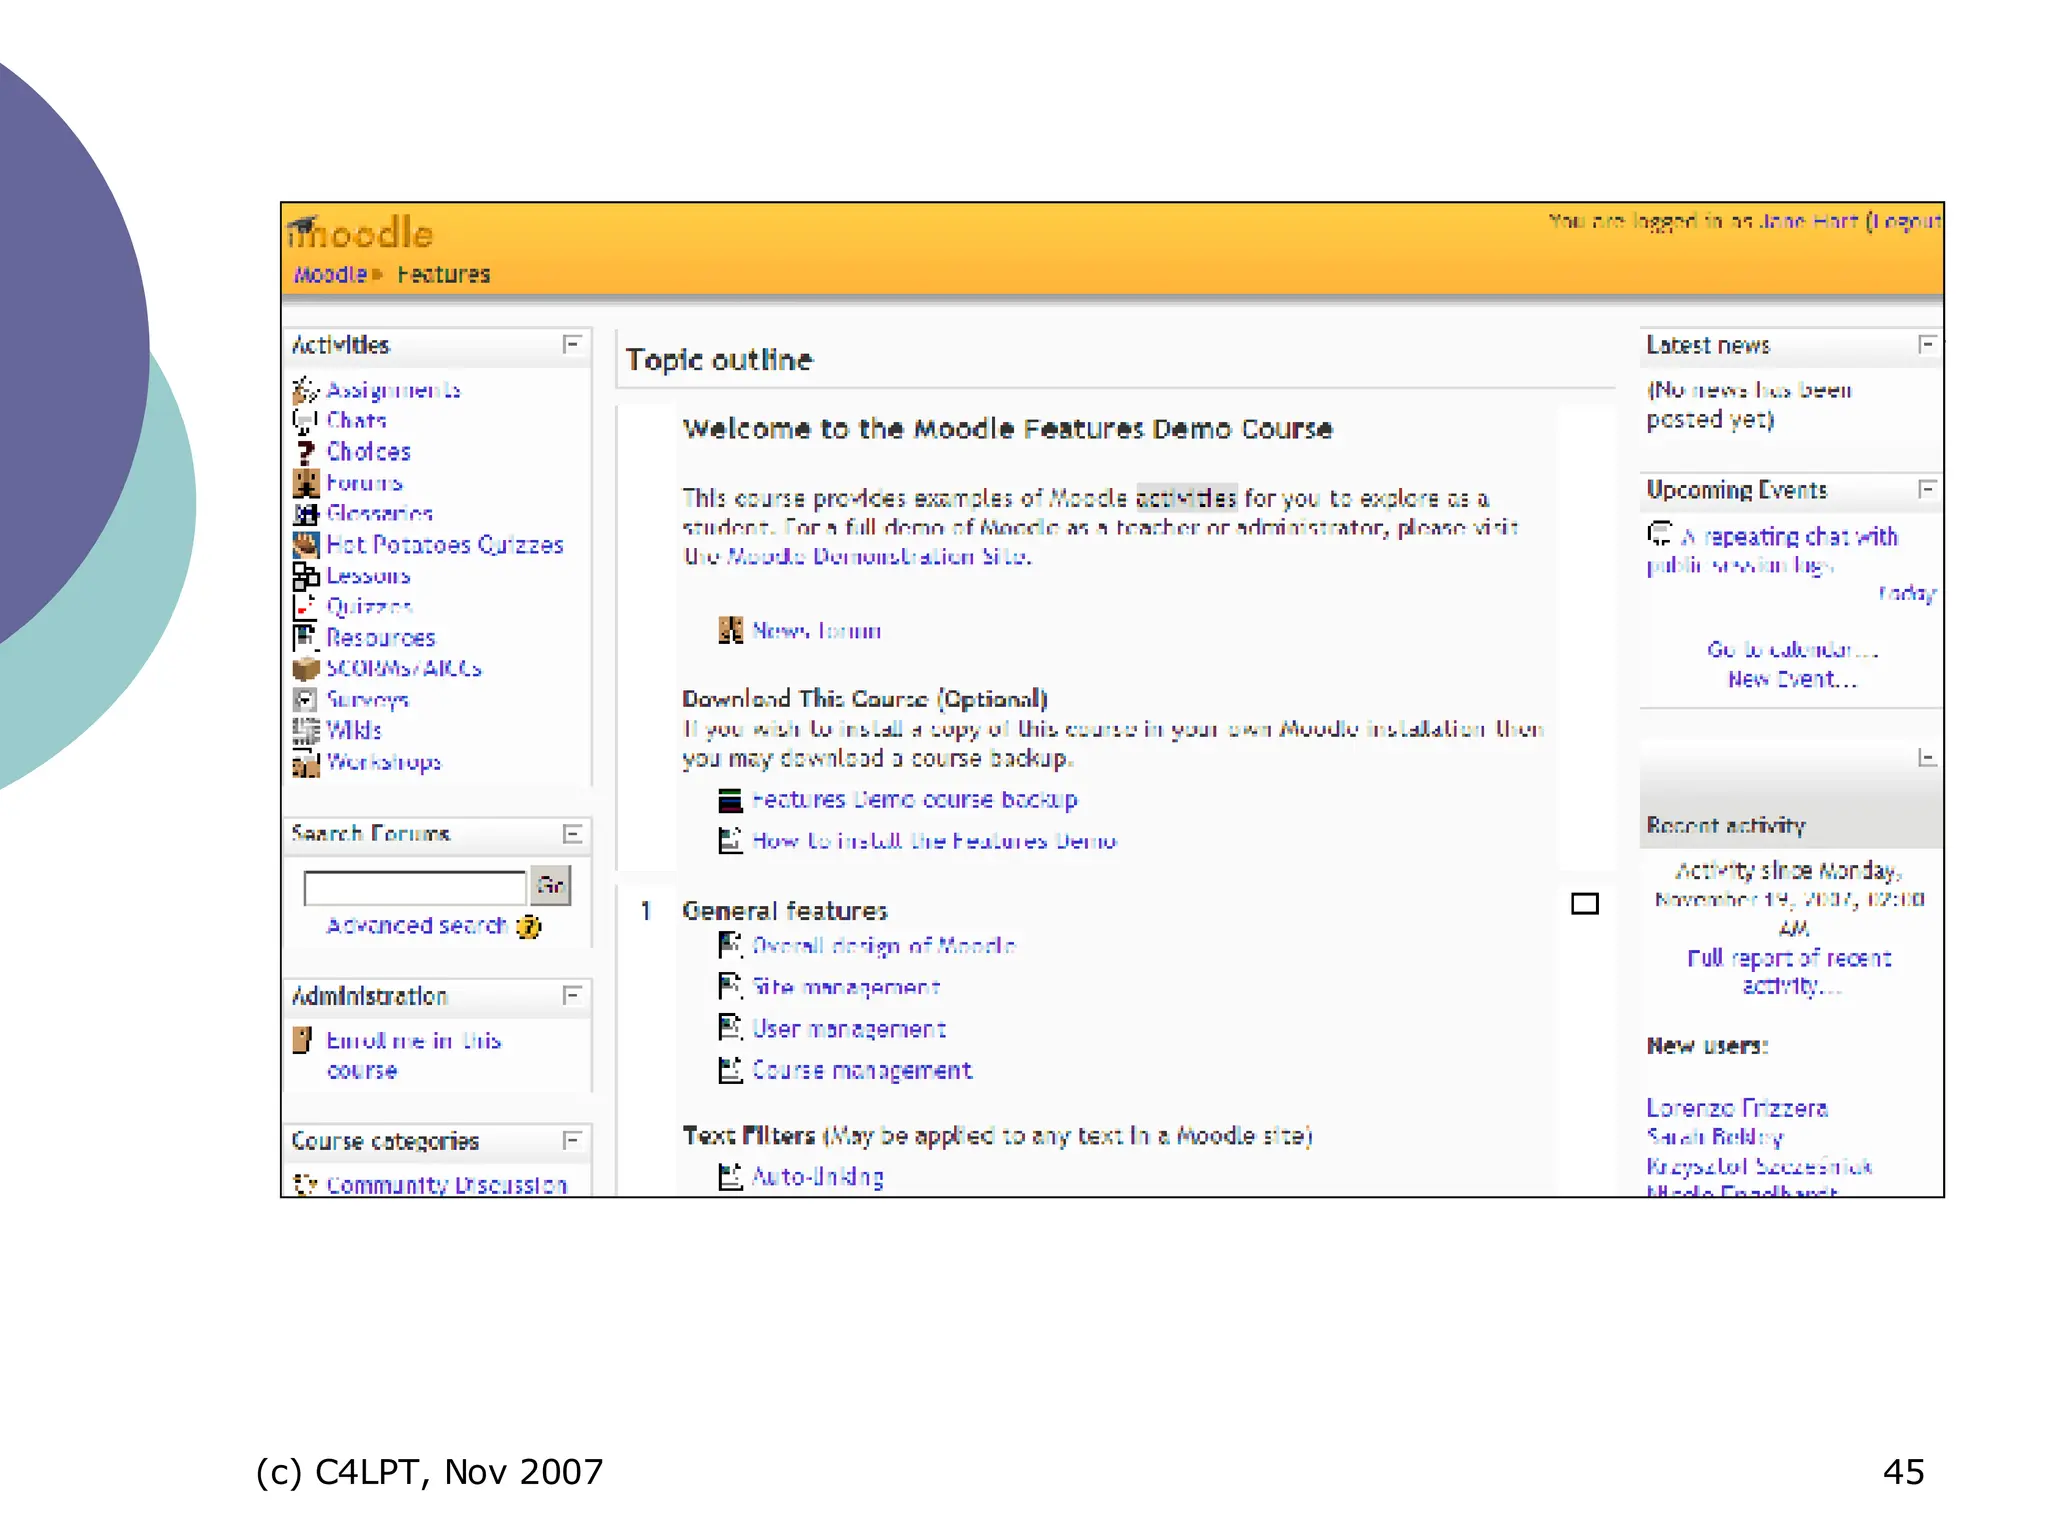Click the Hot Potatoes Quizzes icon

tap(305, 545)
